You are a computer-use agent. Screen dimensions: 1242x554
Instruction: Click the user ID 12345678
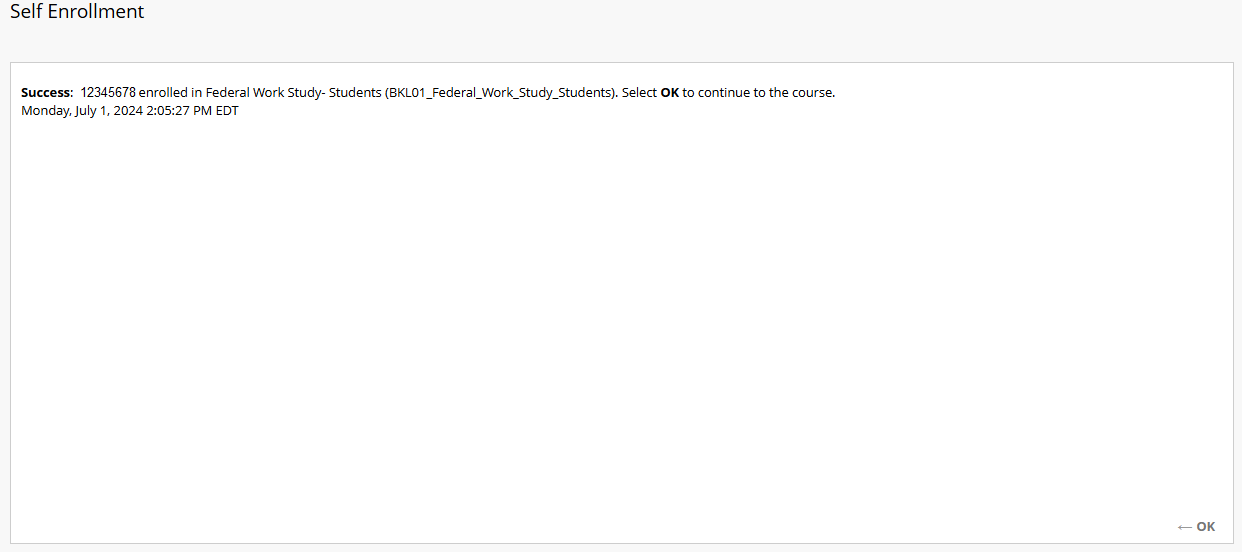click(x=108, y=93)
